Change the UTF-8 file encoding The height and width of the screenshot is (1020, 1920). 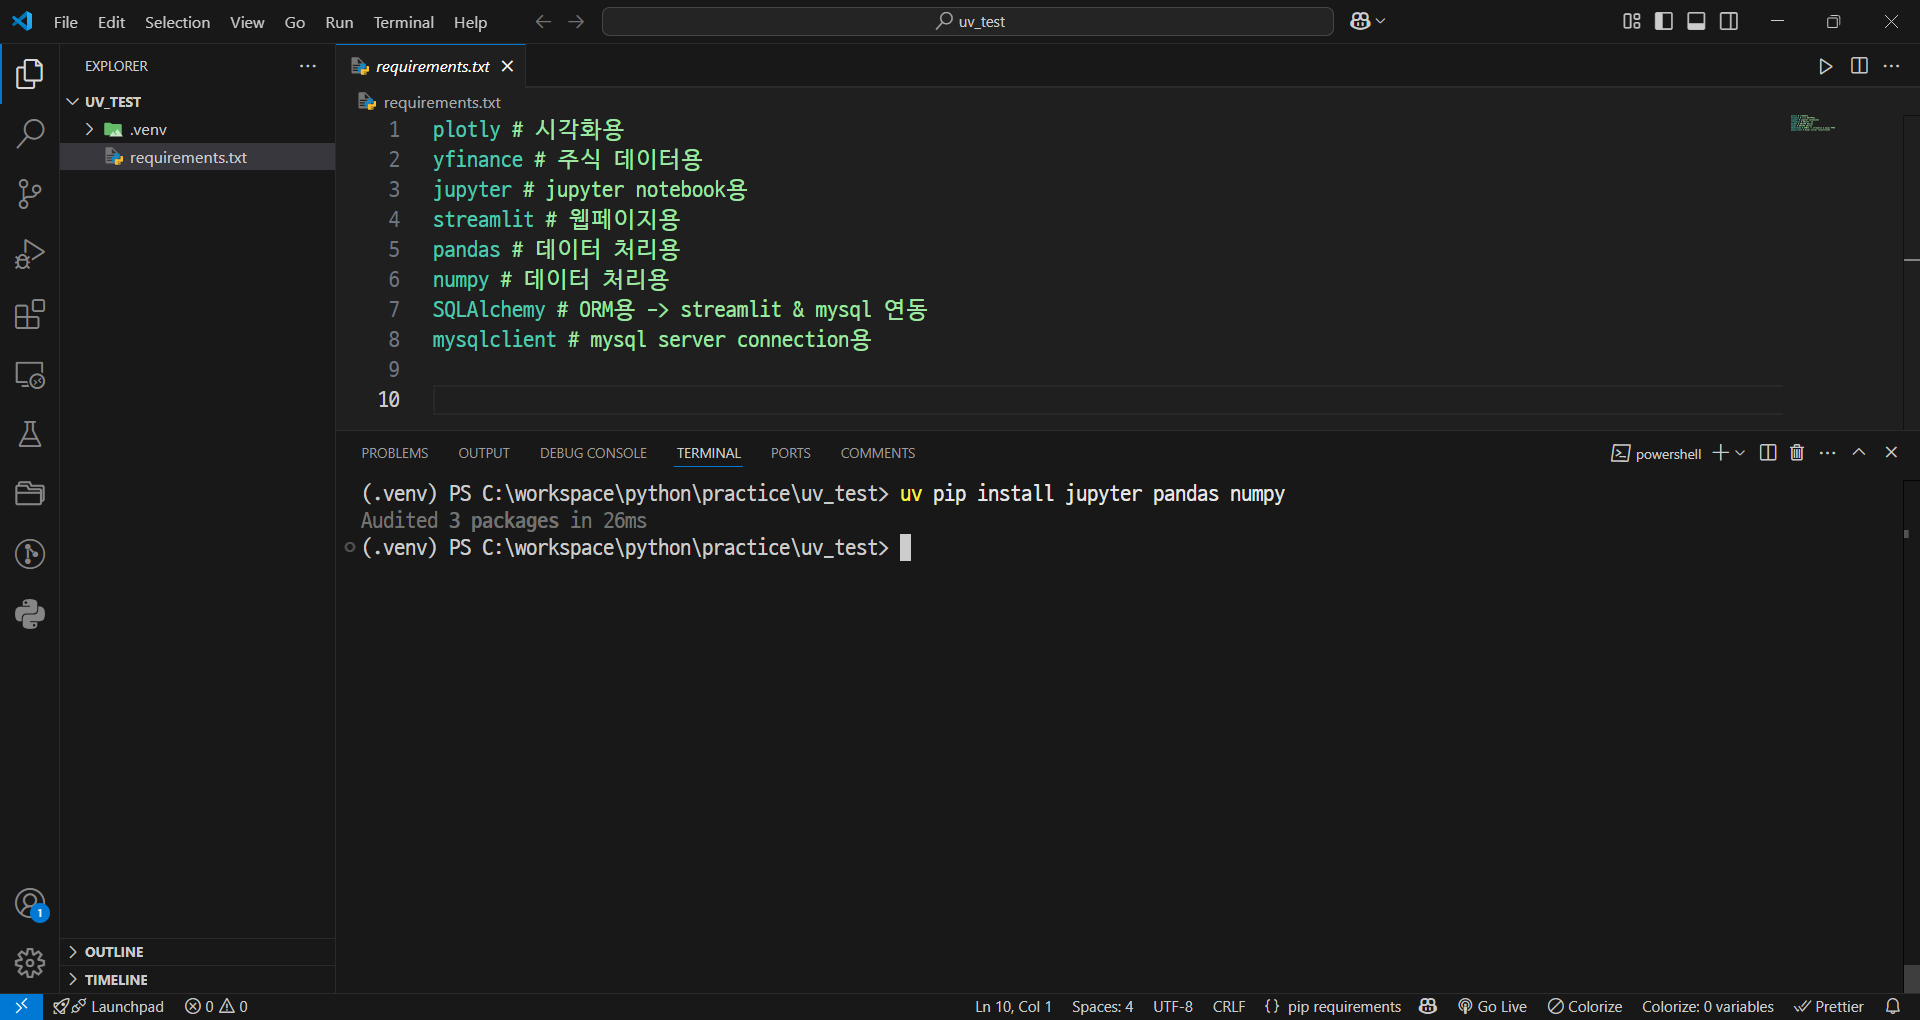point(1173,1006)
